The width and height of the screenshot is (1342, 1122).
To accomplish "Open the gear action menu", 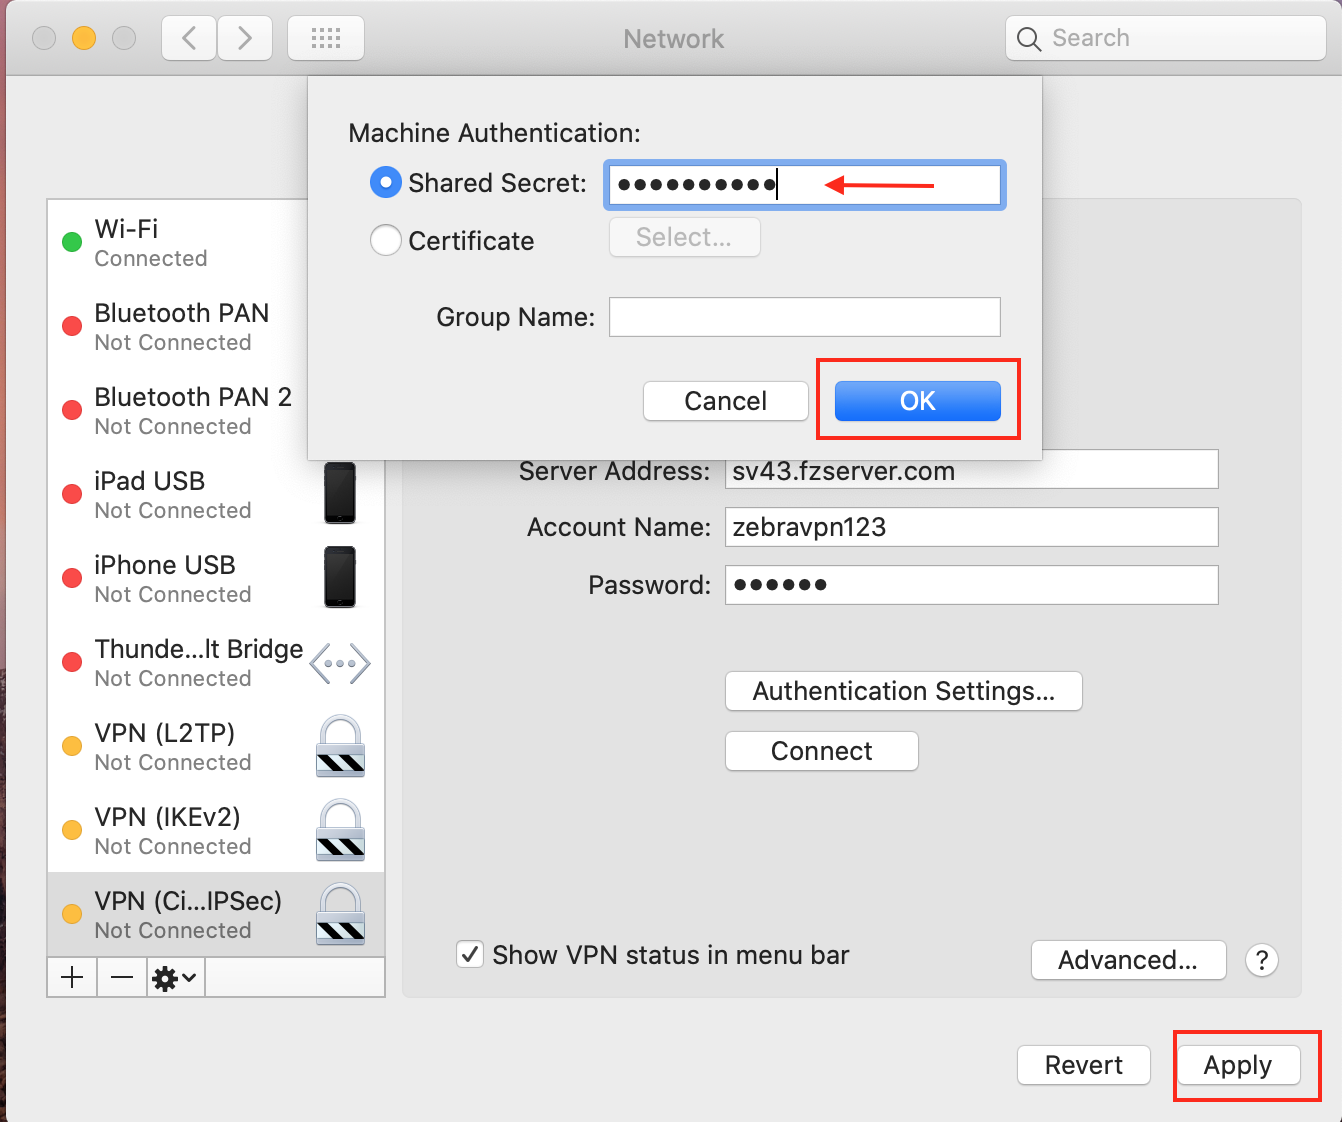I will coord(171,977).
